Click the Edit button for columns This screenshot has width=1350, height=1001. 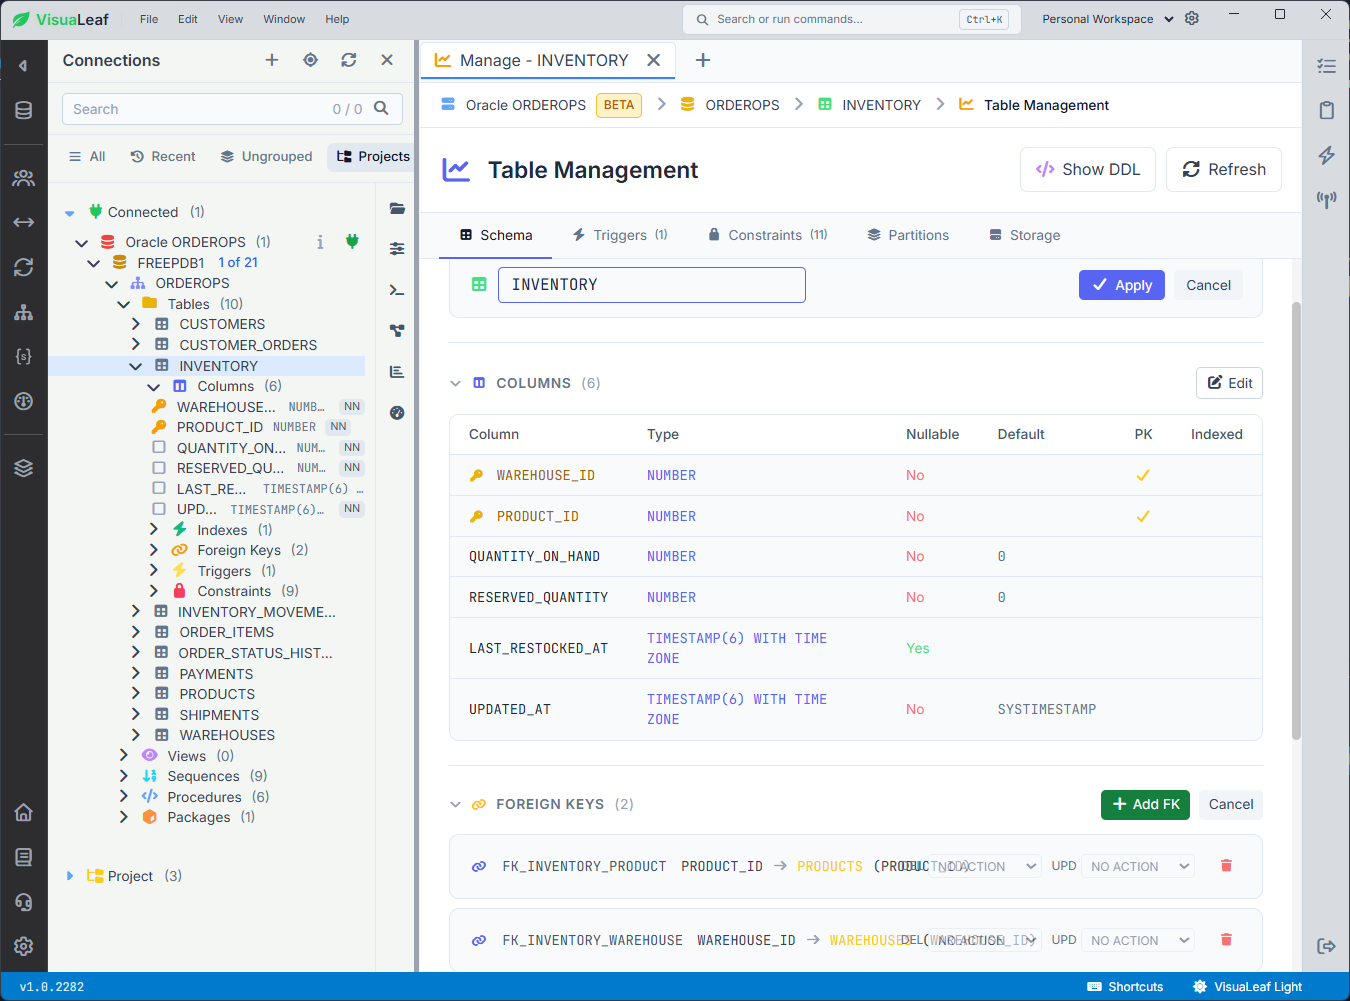click(1229, 383)
